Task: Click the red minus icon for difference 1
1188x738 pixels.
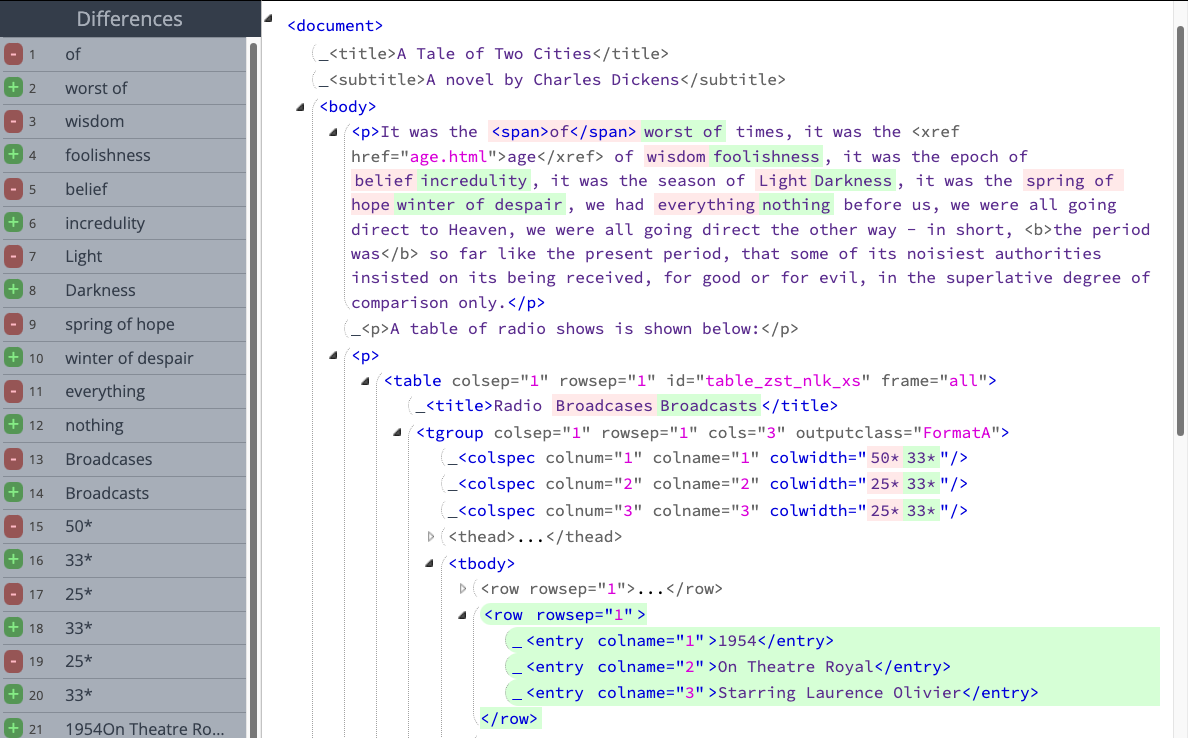Action: [x=13, y=54]
